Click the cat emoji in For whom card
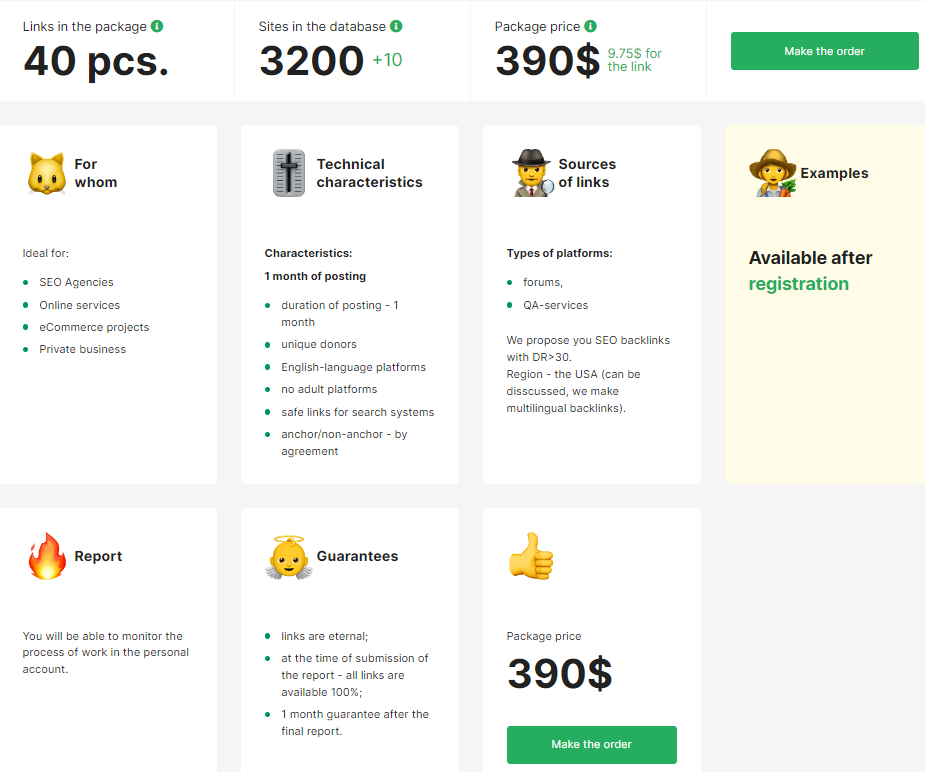This screenshot has height=772, width=925. coord(46,173)
